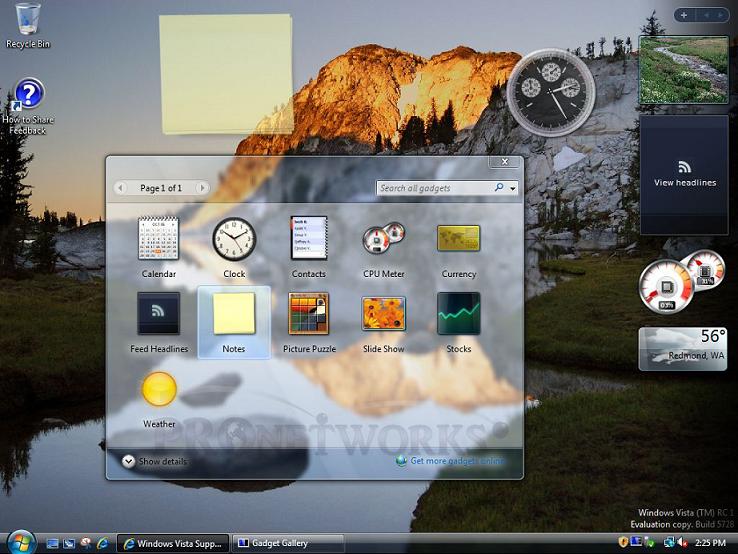Viewport: 738px width, 554px height.
Task: Open the Recycle Bin desktop icon
Action: point(28,24)
